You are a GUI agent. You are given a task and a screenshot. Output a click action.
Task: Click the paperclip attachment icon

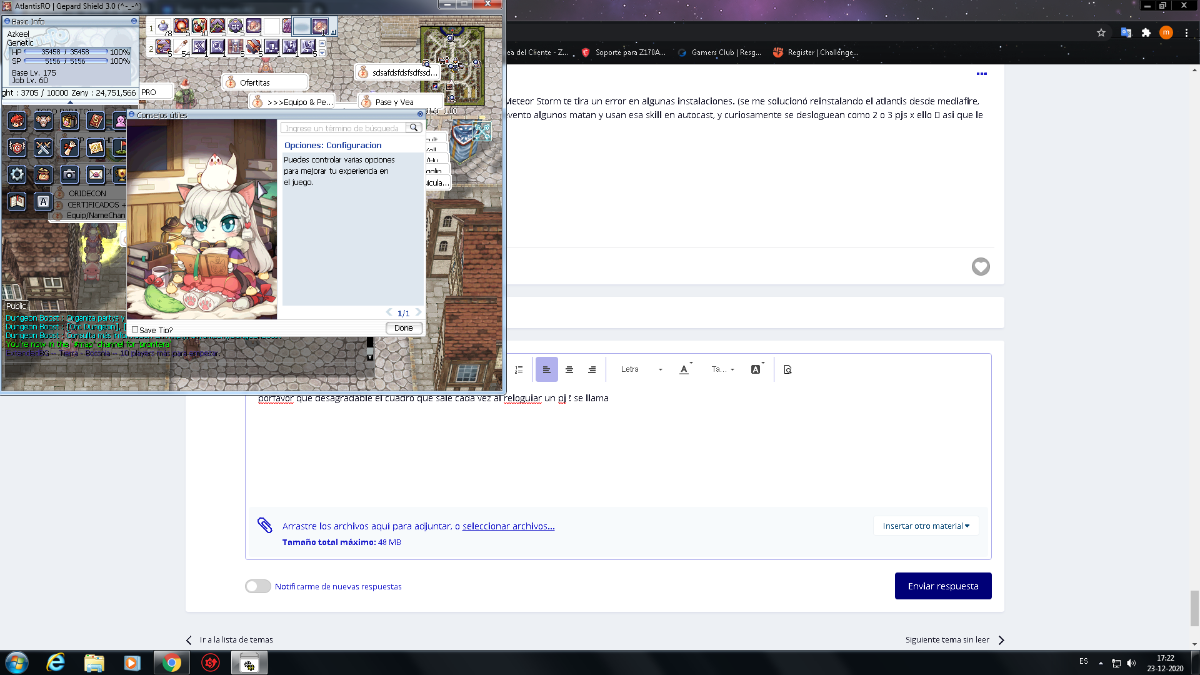(265, 525)
